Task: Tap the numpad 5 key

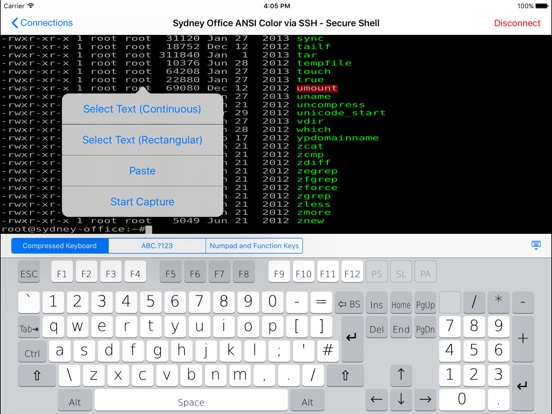Action: coord(474,351)
